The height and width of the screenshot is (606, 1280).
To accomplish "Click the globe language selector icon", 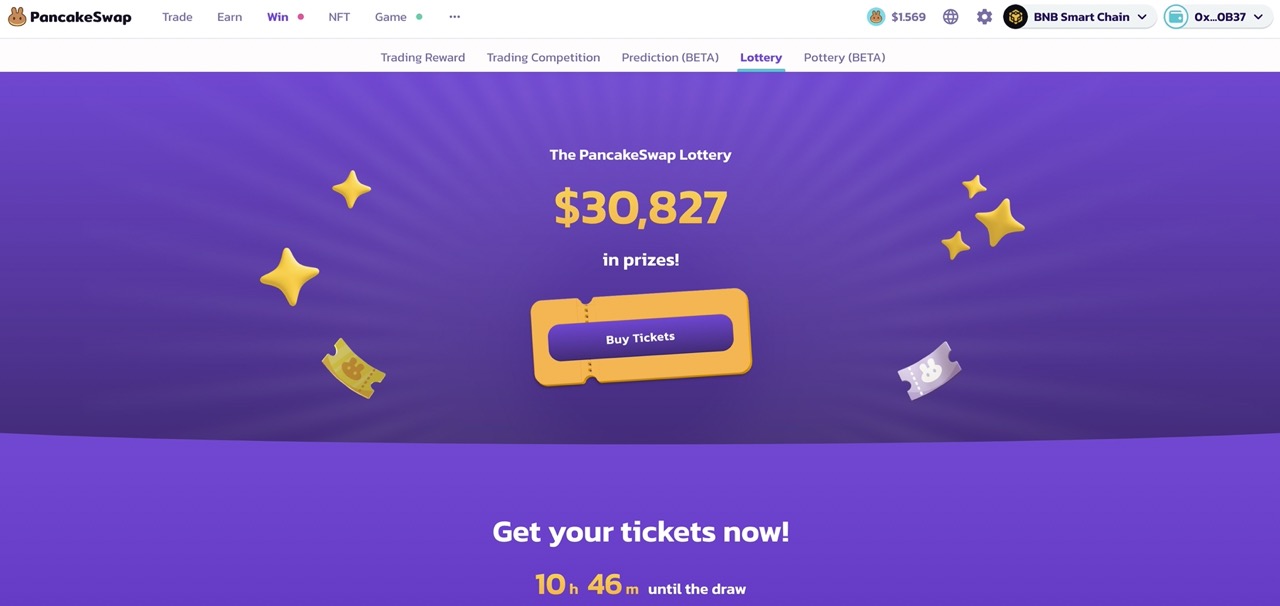I will coord(950,16).
